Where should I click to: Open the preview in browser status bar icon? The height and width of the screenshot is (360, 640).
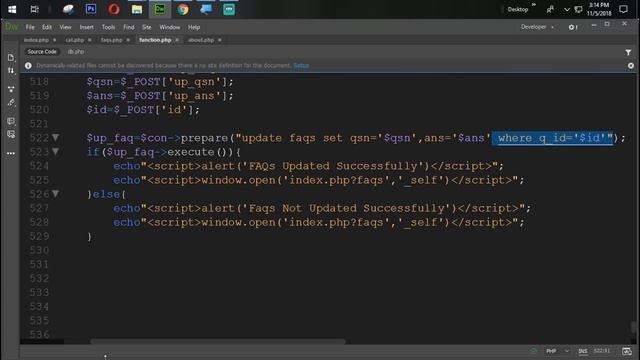click(627, 351)
